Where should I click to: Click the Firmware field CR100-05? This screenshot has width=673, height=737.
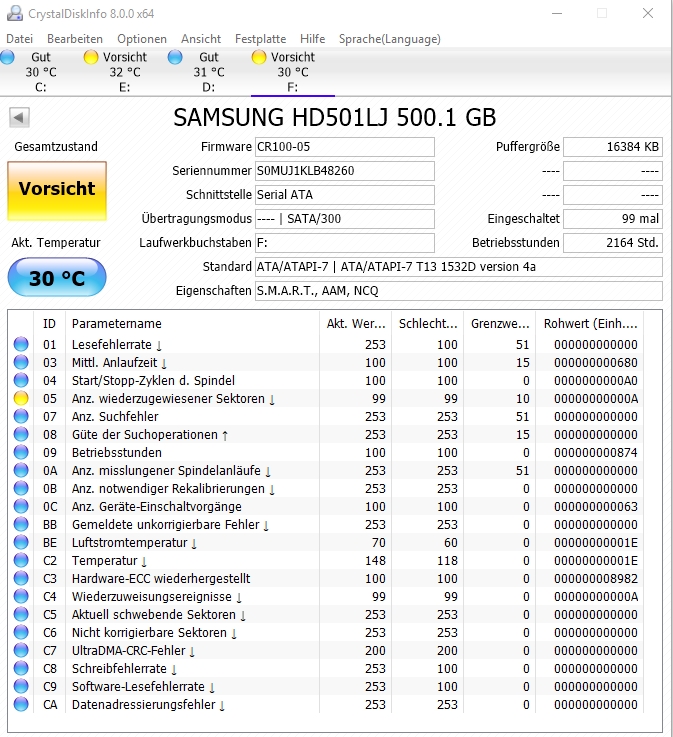coord(344,147)
